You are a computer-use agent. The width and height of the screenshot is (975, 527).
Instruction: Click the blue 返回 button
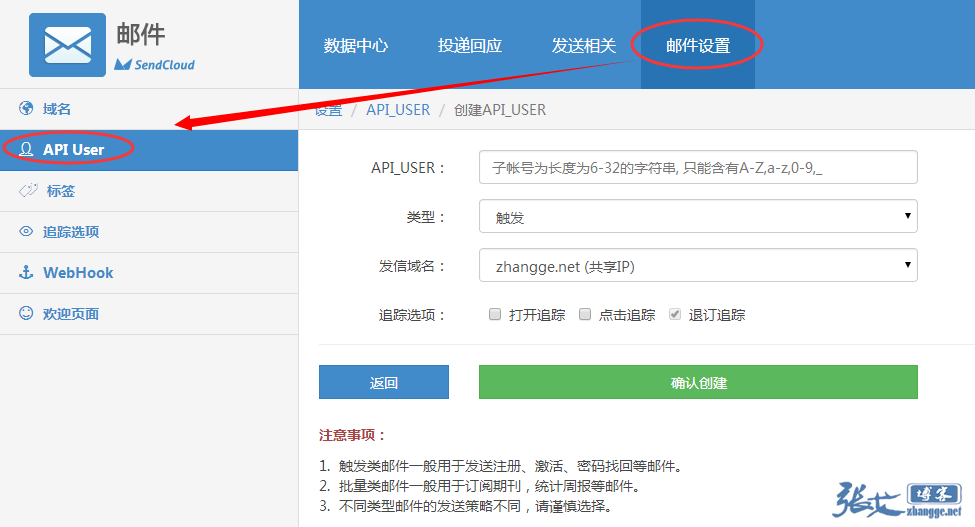pyautogui.click(x=384, y=382)
